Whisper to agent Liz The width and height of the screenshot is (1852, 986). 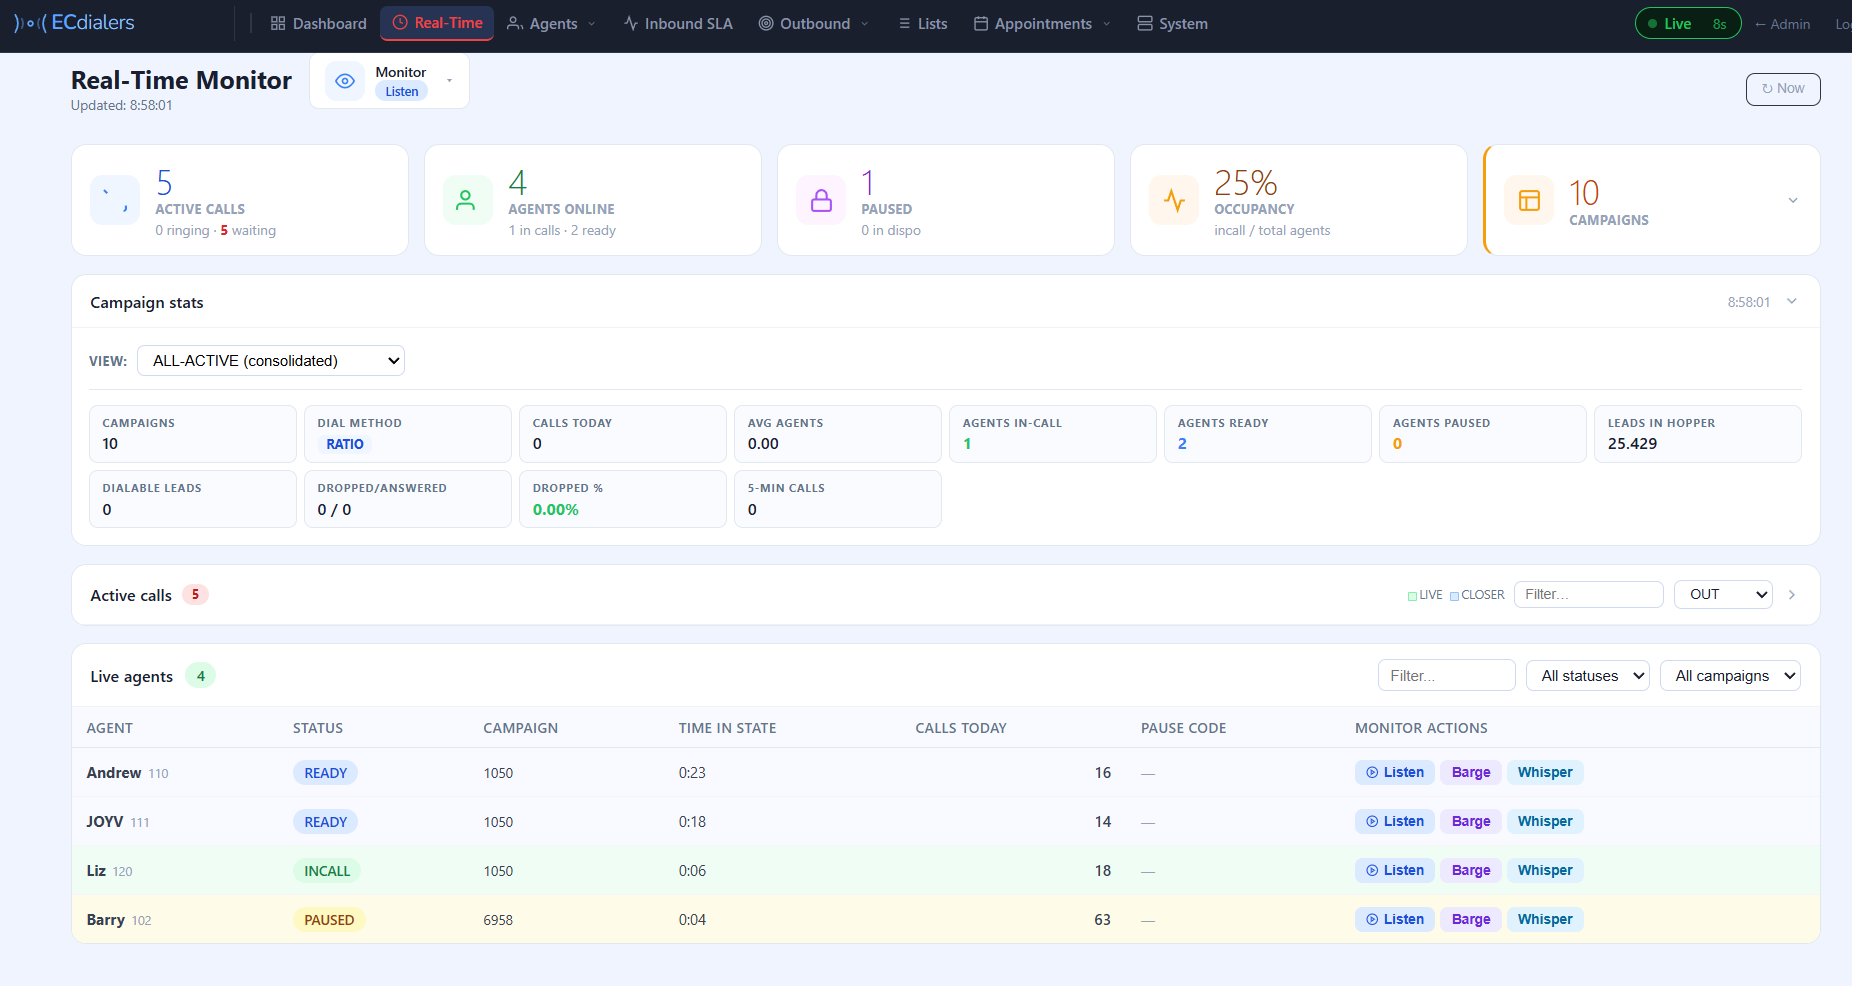tap(1545, 870)
